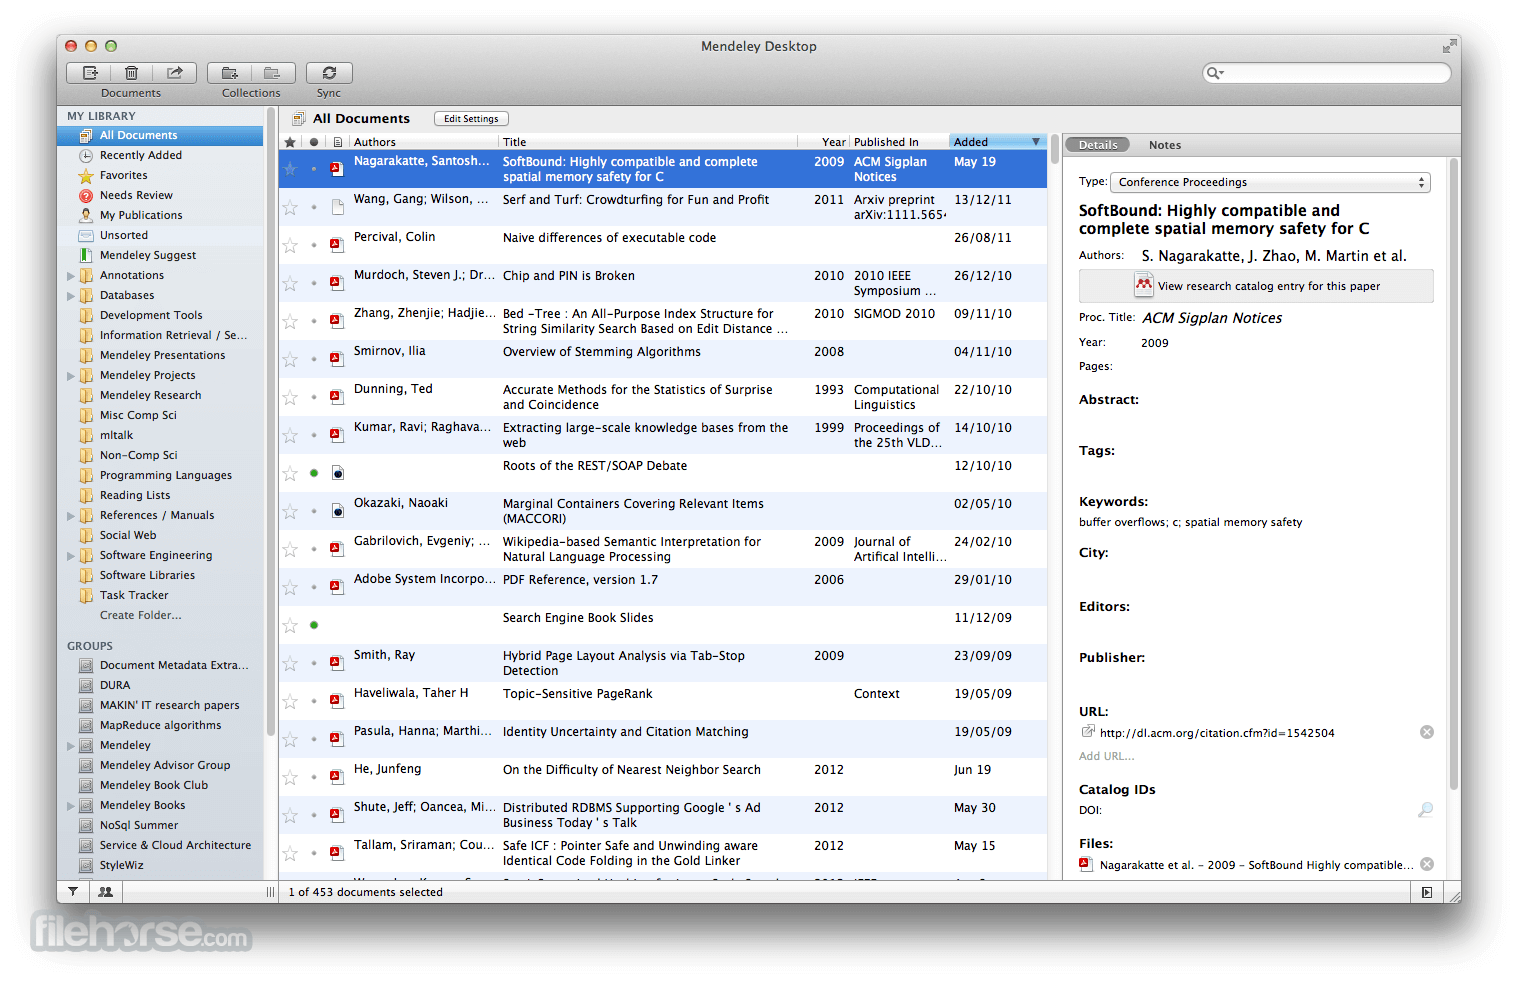The height and width of the screenshot is (982, 1518).
Task: Star the PDF Reference, version 1.7 document
Action: [290, 587]
